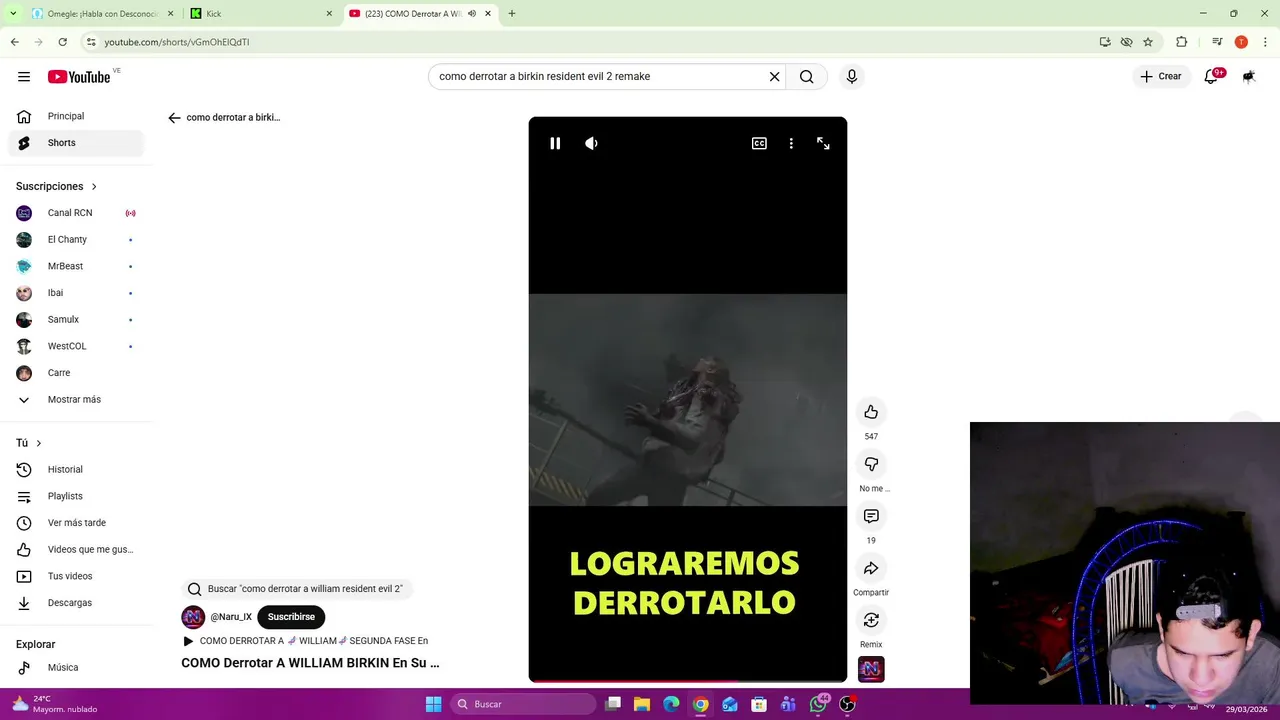Open Ibai channel in sidebar
The image size is (1280, 720).
point(76,293)
